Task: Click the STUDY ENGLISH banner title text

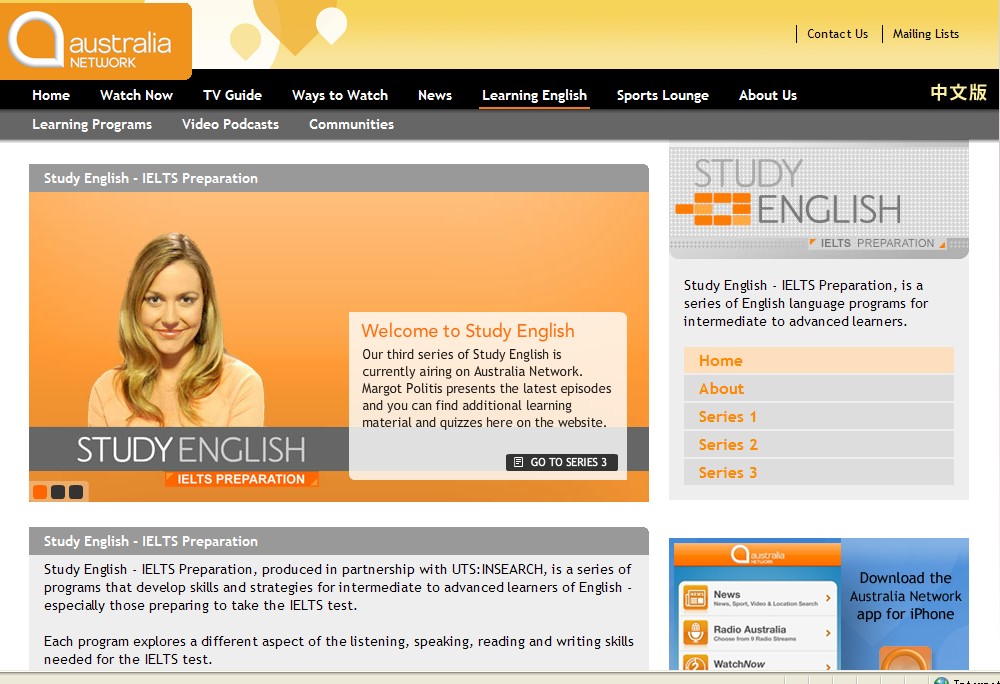Action: coord(191,449)
